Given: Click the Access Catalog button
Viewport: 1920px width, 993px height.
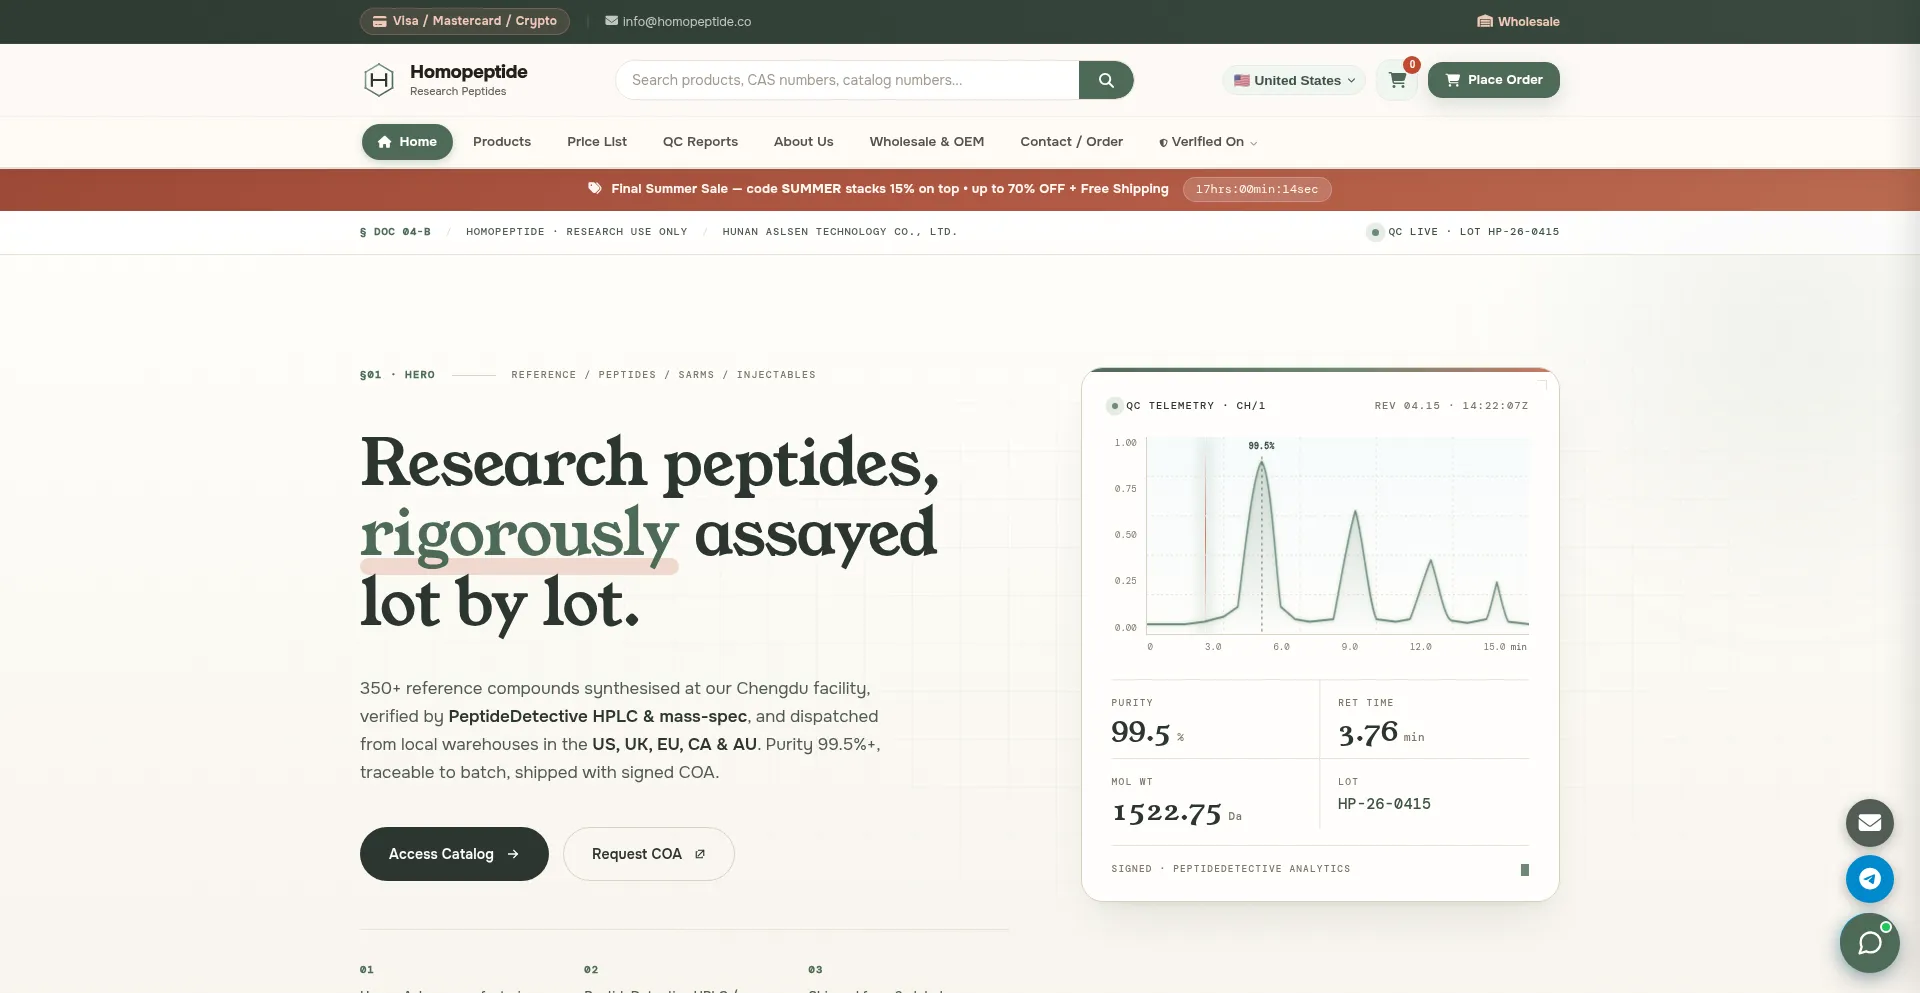Looking at the screenshot, I should coord(454,854).
